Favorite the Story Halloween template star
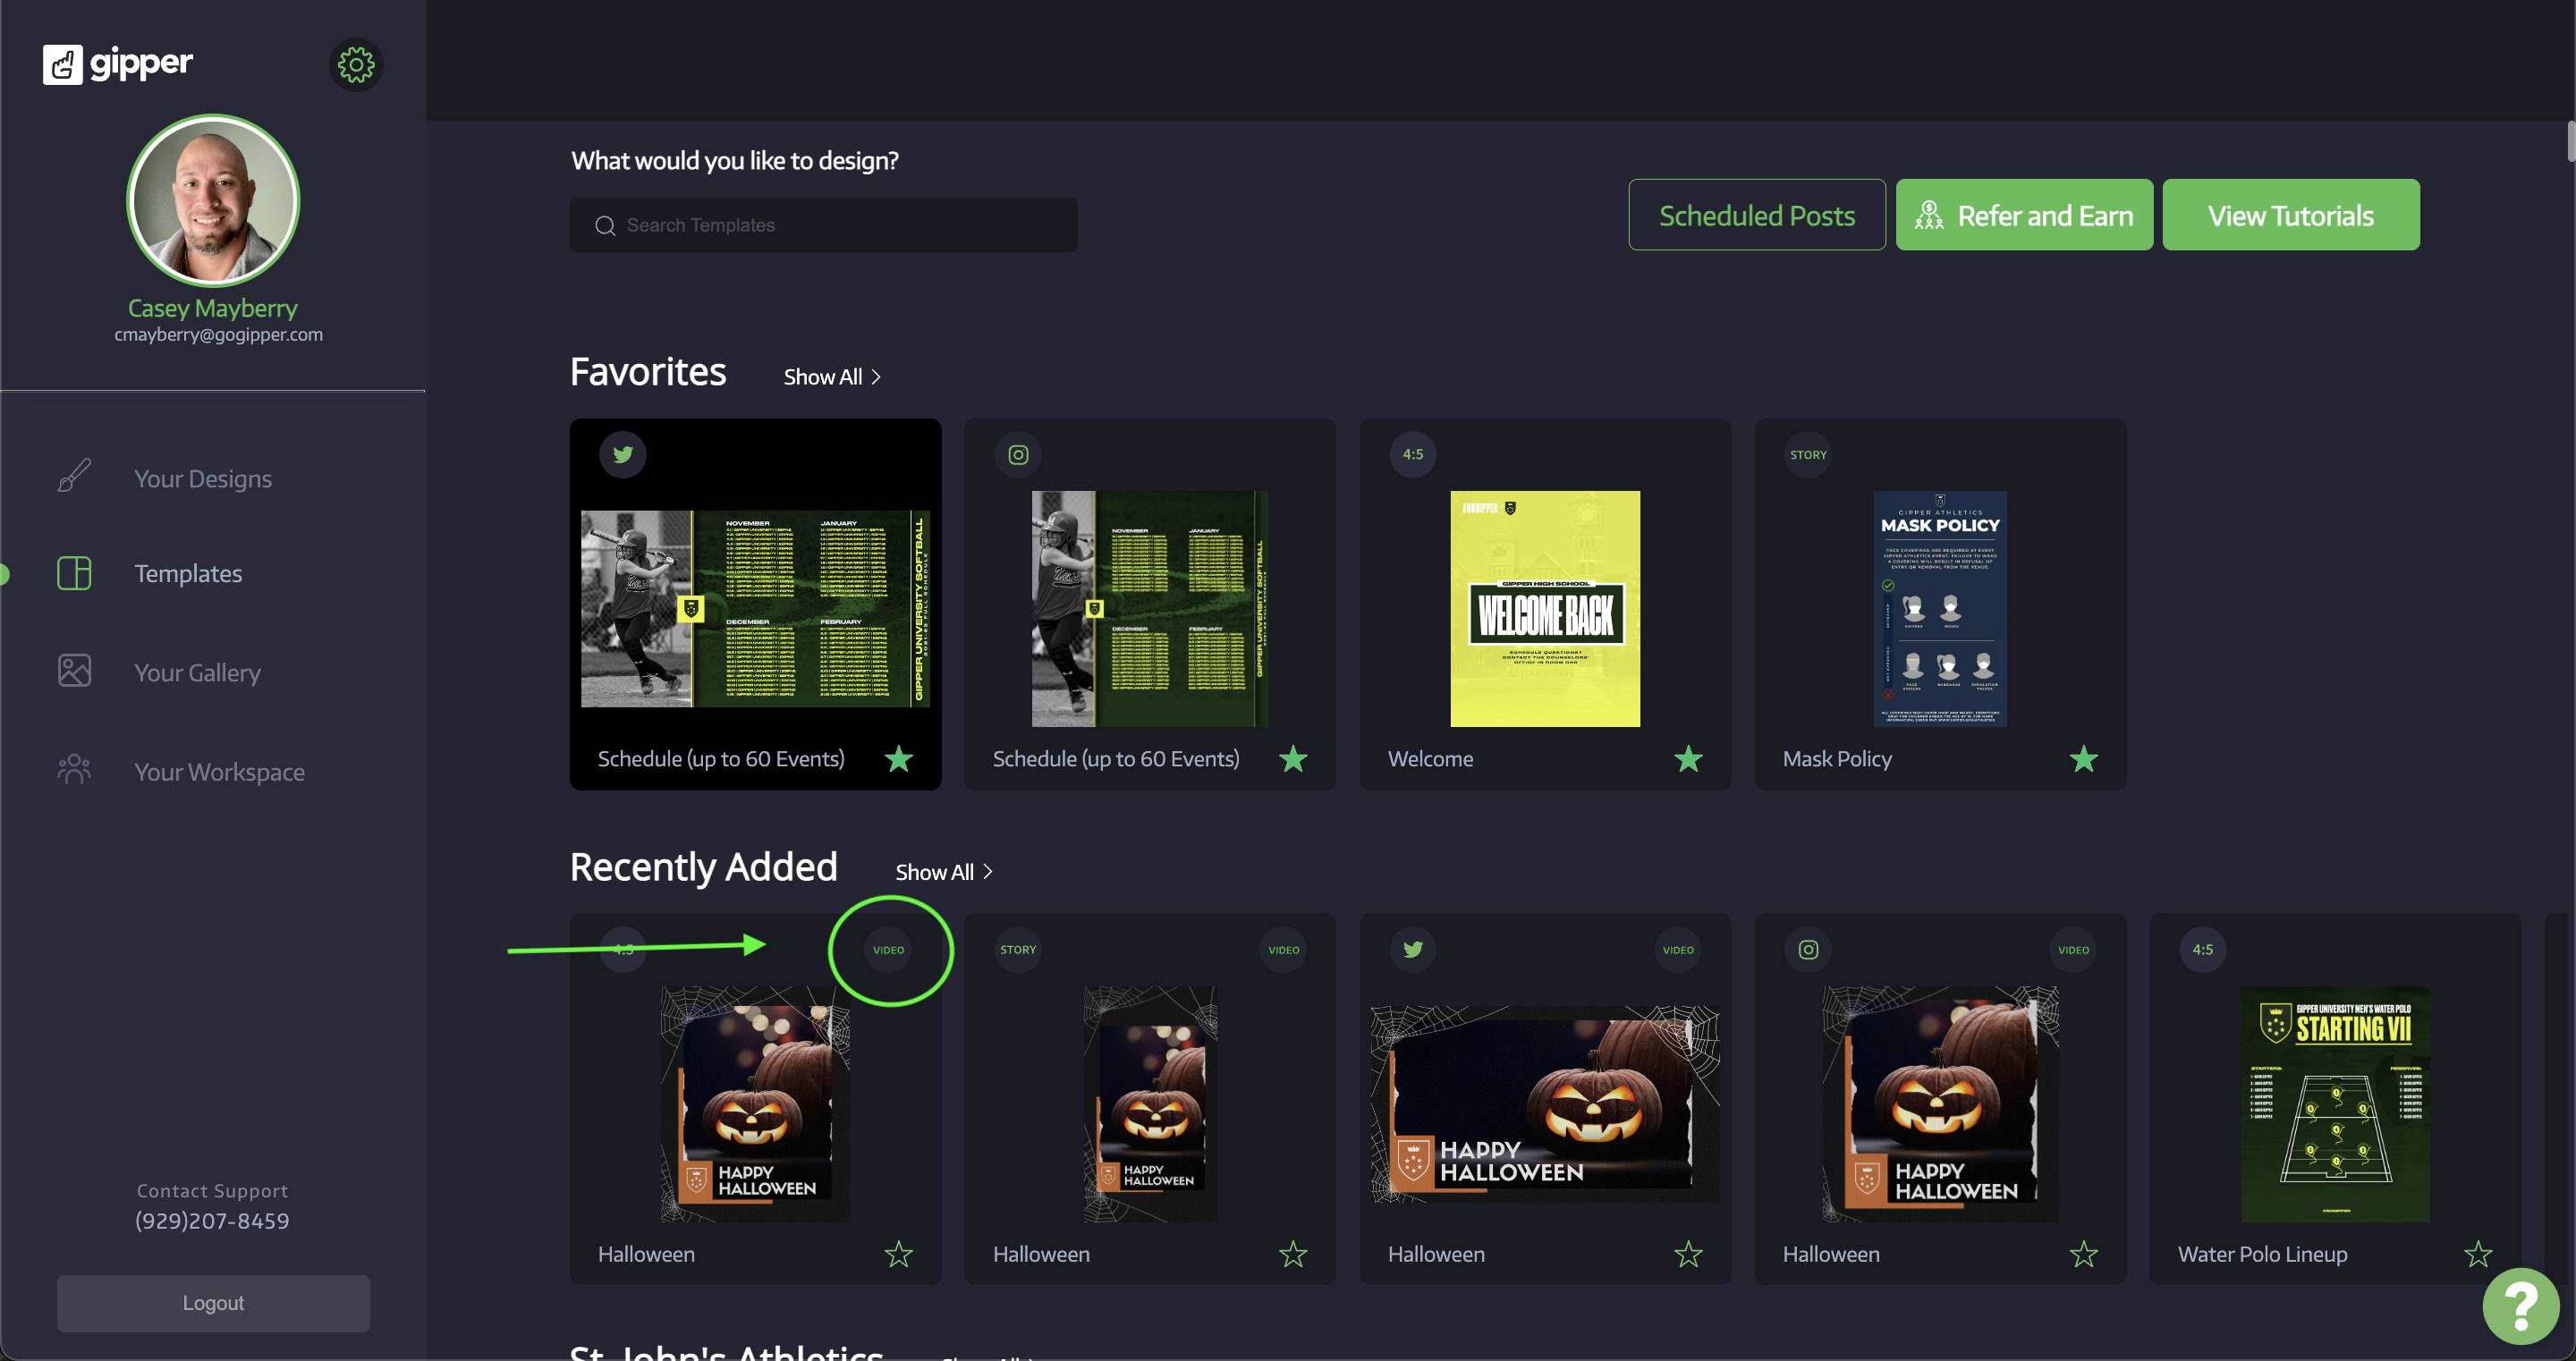This screenshot has width=2576, height=1361. [x=1293, y=1254]
